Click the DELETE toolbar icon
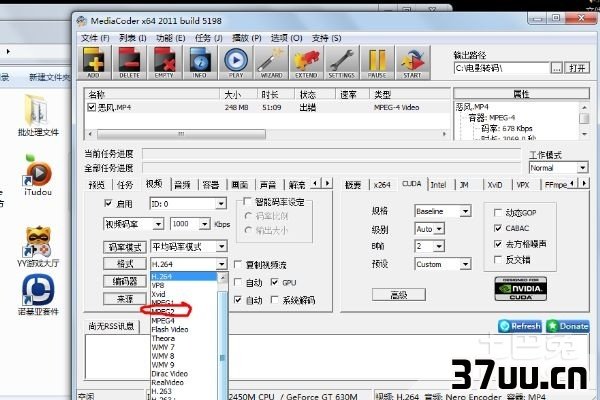The height and width of the screenshot is (400, 600). [129, 62]
